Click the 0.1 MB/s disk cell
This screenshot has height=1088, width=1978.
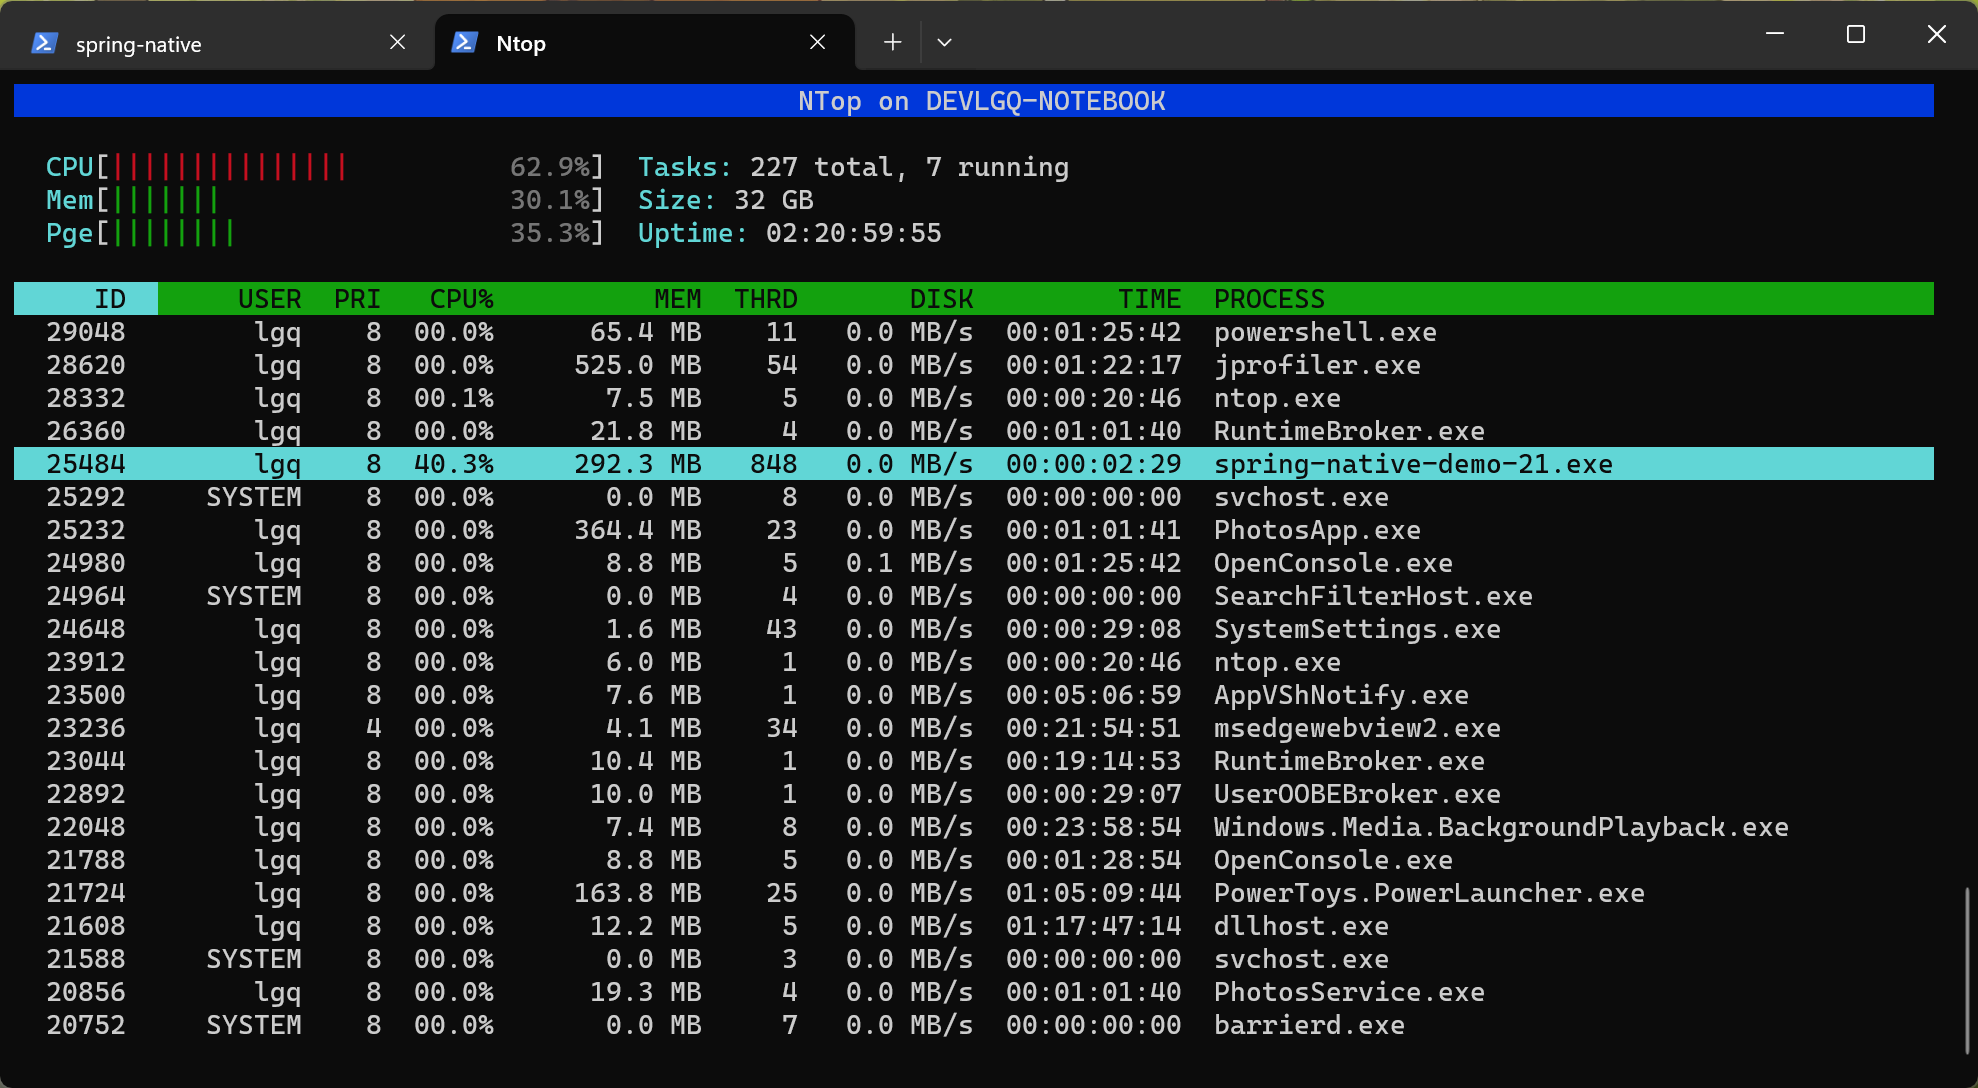tap(910, 563)
